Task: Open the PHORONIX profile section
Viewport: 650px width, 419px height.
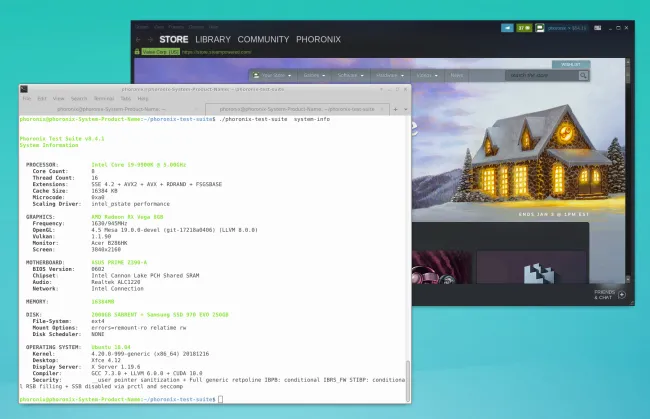Action: (318, 39)
